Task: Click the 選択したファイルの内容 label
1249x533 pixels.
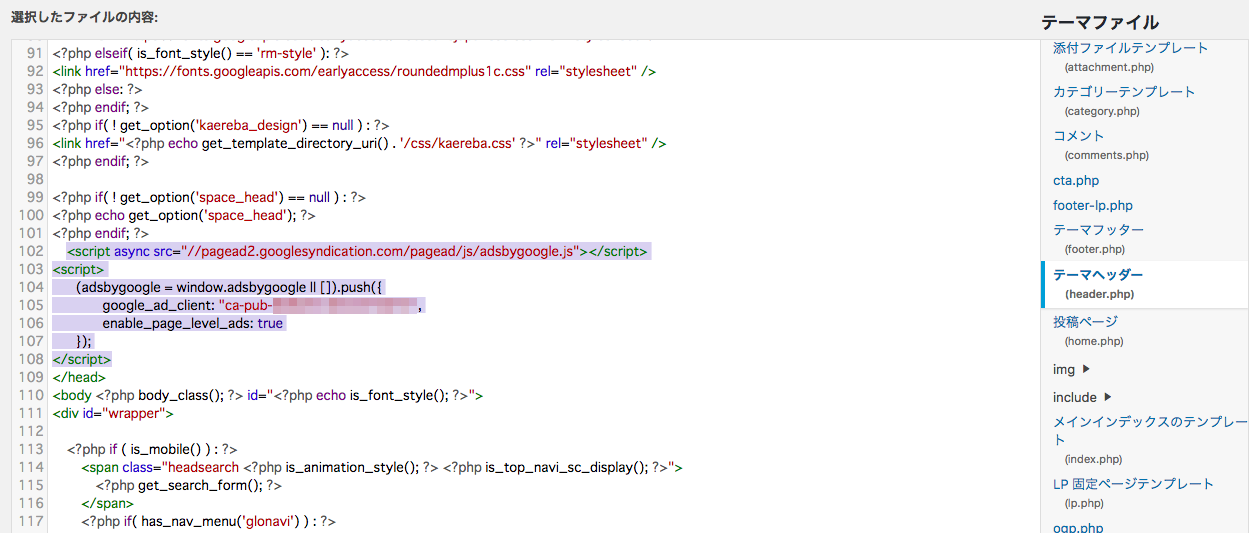Action: click(x=84, y=18)
